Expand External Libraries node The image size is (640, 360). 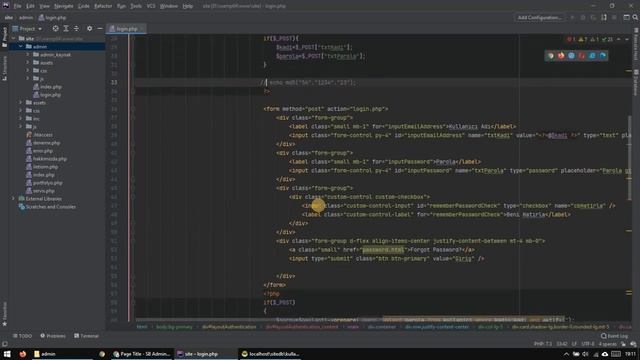[x=13, y=199]
